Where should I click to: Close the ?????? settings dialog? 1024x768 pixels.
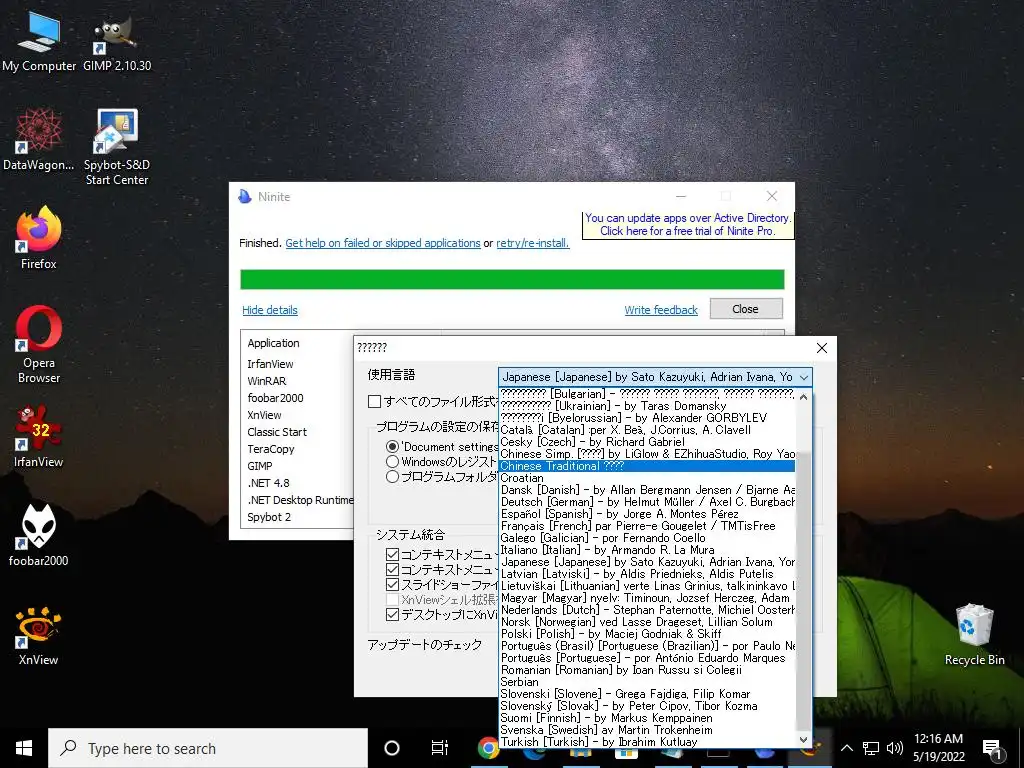coord(822,348)
